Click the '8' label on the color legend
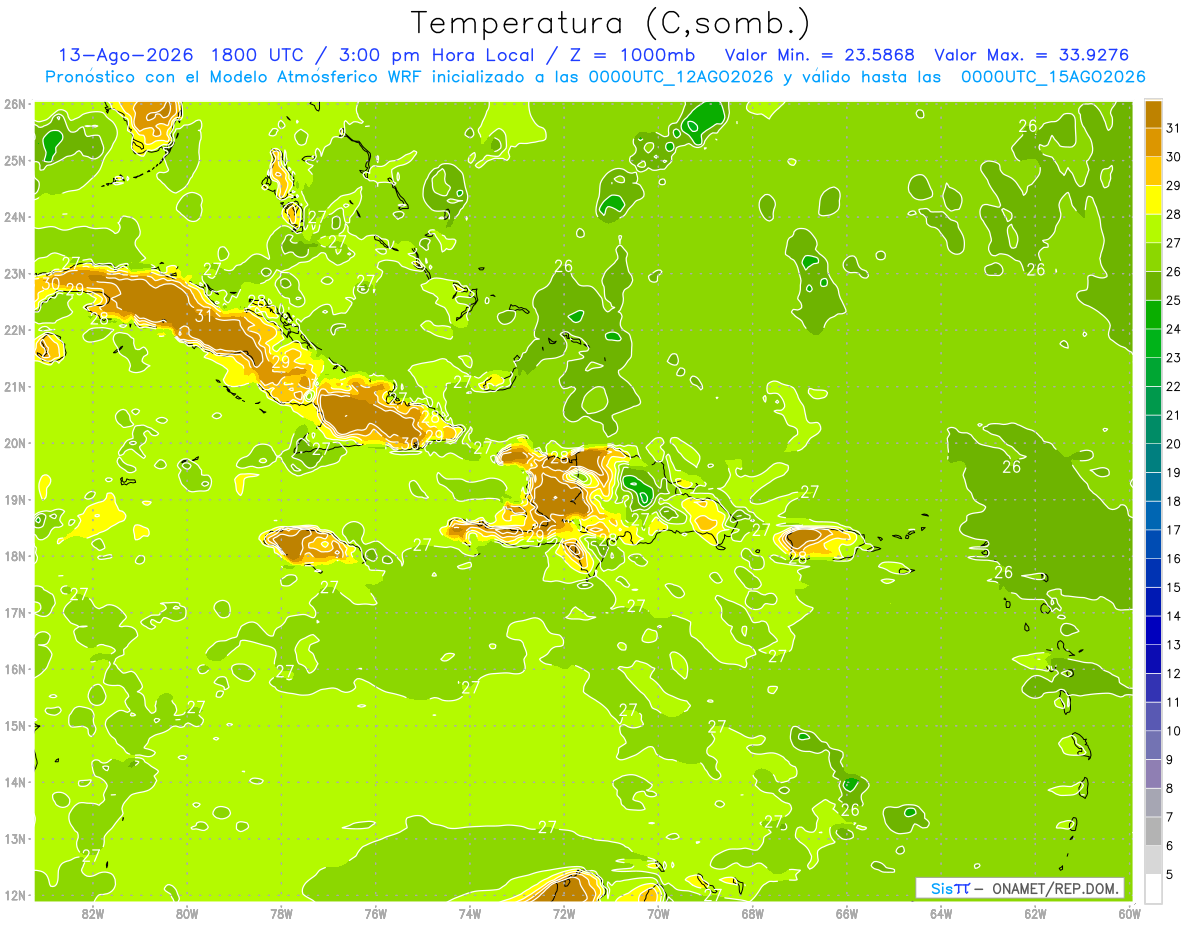 click(x=1170, y=788)
